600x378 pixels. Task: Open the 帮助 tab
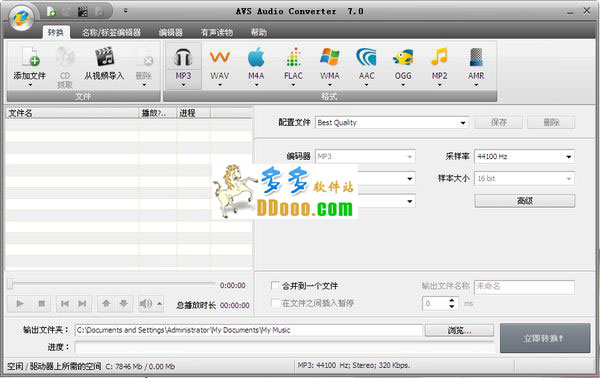259,33
